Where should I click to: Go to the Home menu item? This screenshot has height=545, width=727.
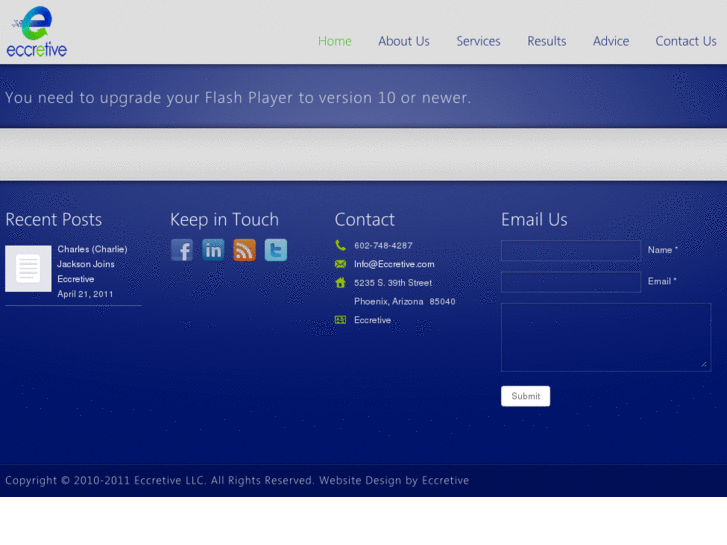pyautogui.click(x=335, y=41)
